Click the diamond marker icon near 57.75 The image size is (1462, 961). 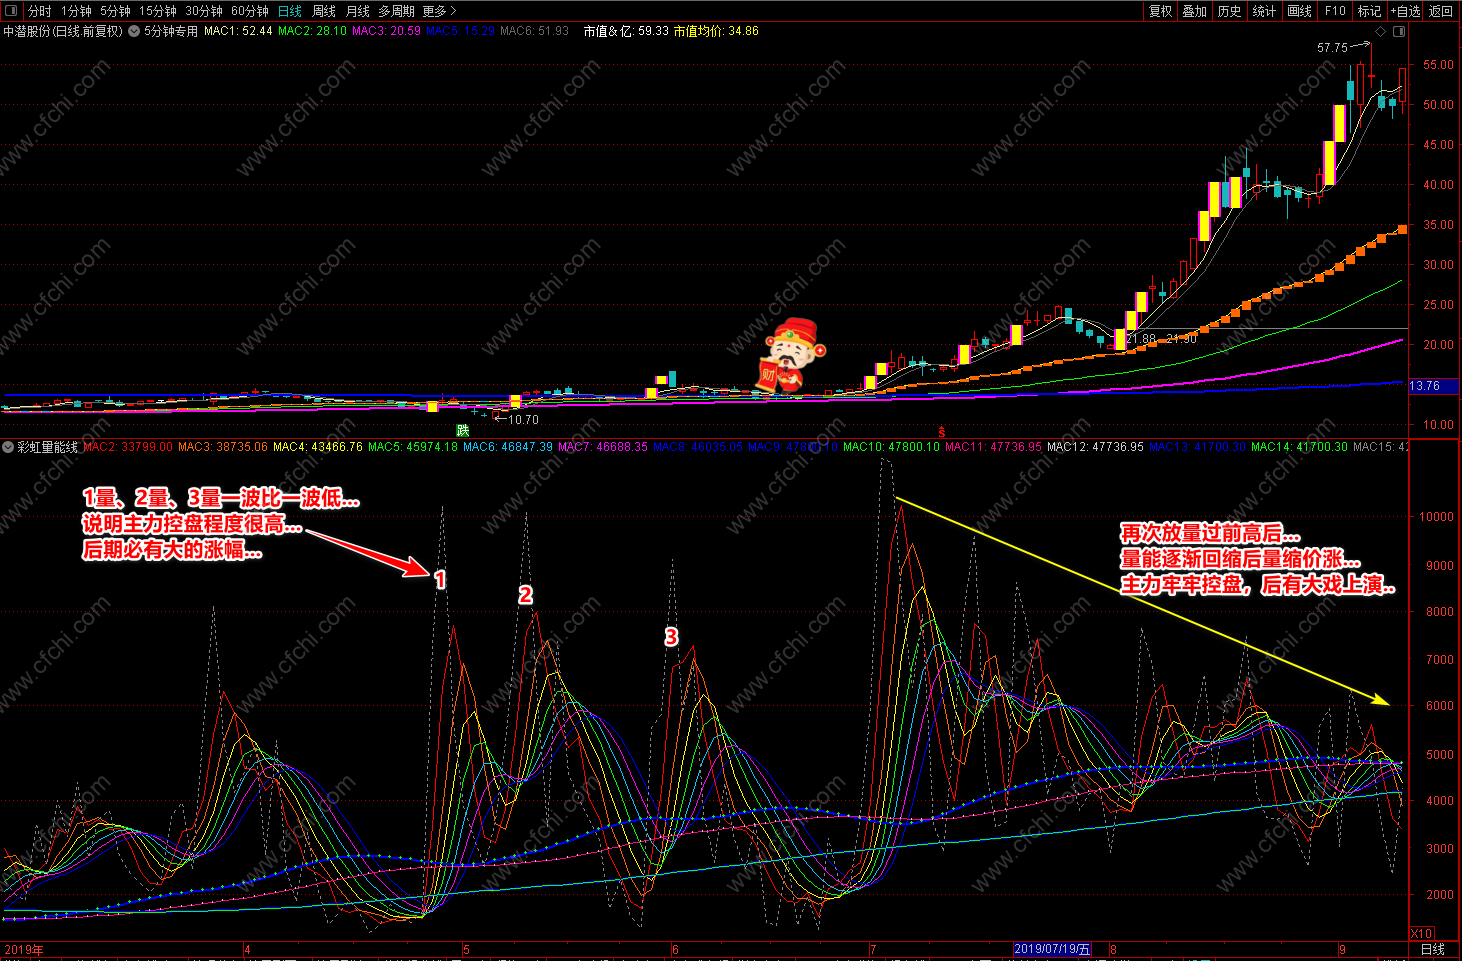point(1381,31)
